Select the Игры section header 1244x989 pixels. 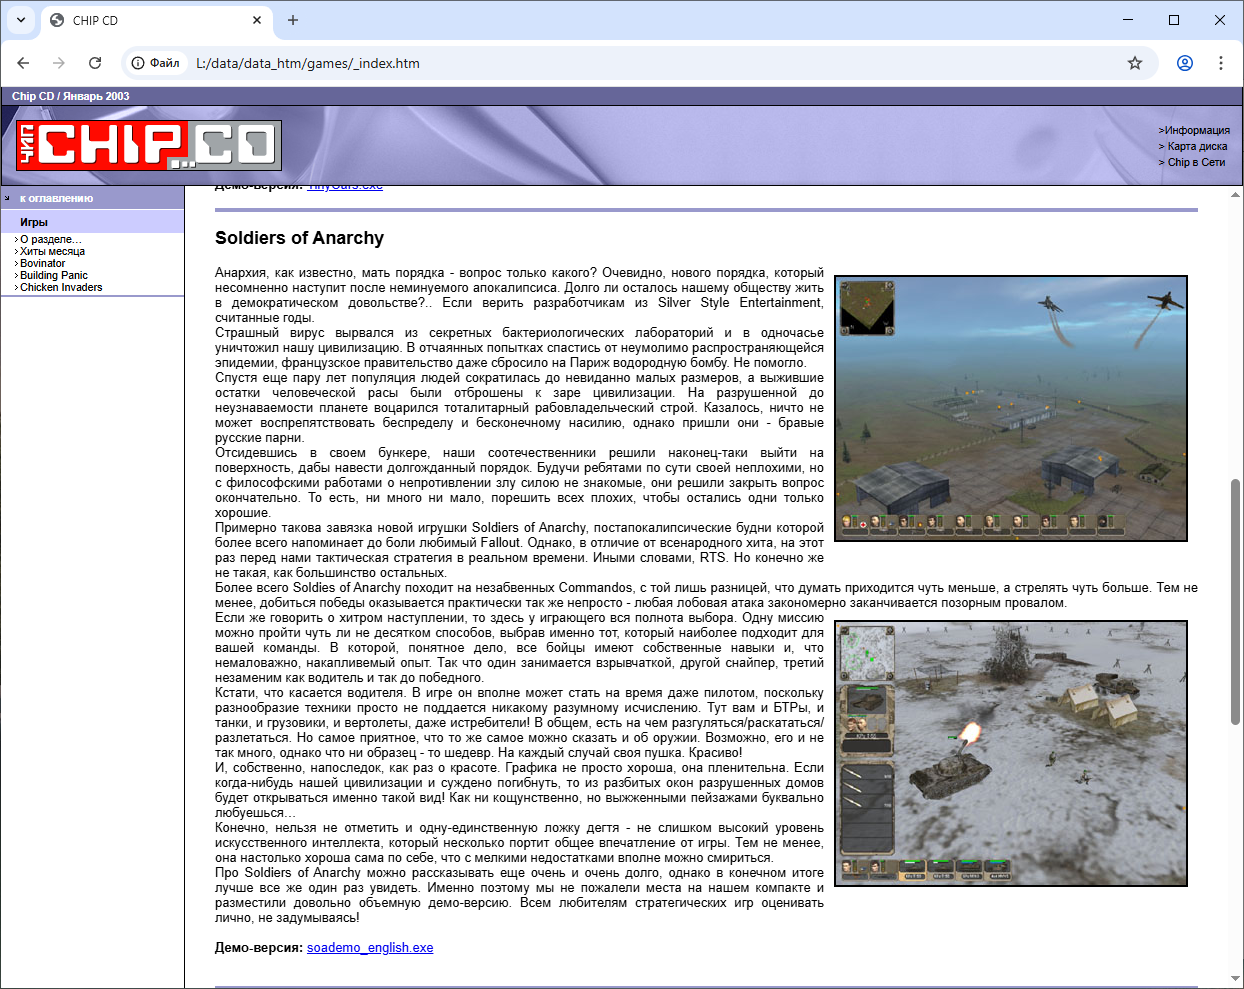(92, 222)
